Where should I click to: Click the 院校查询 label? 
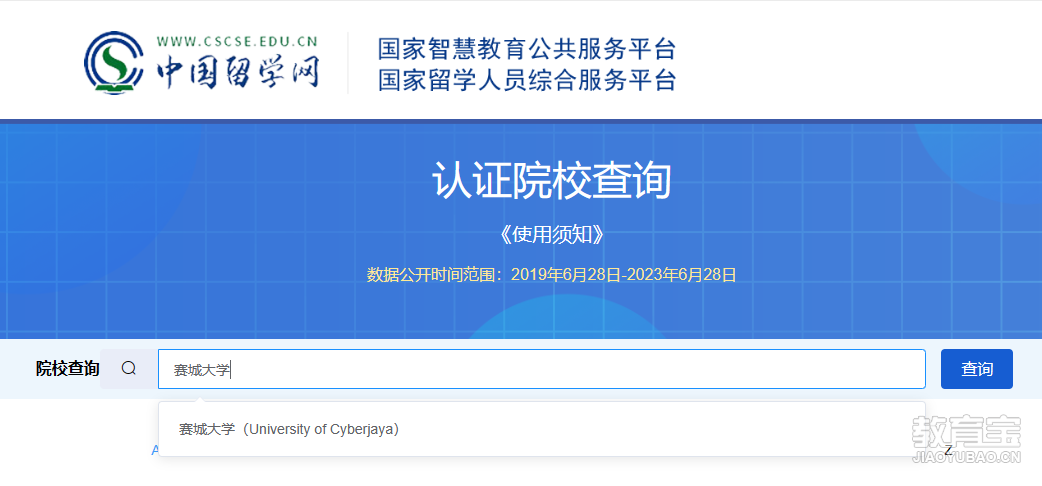click(x=68, y=369)
